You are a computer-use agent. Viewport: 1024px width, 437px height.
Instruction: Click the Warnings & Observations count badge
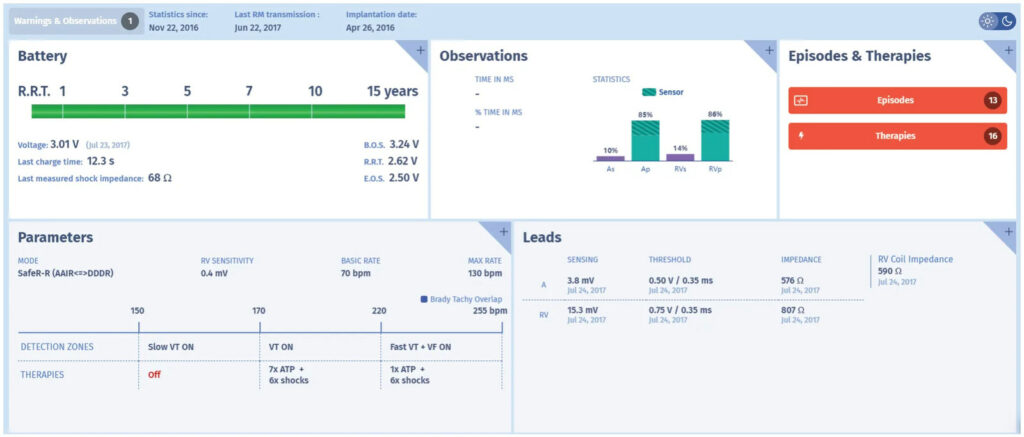click(x=129, y=21)
